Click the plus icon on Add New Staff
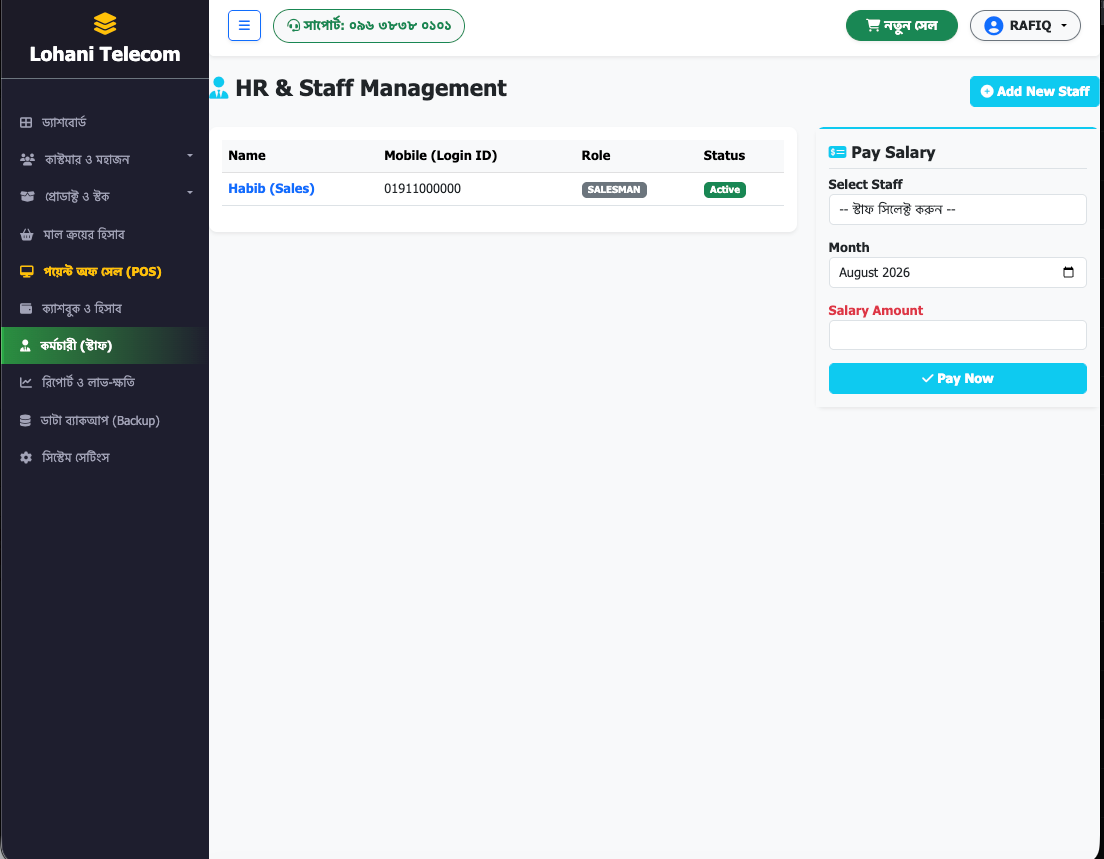The height and width of the screenshot is (859, 1104). pos(986,92)
